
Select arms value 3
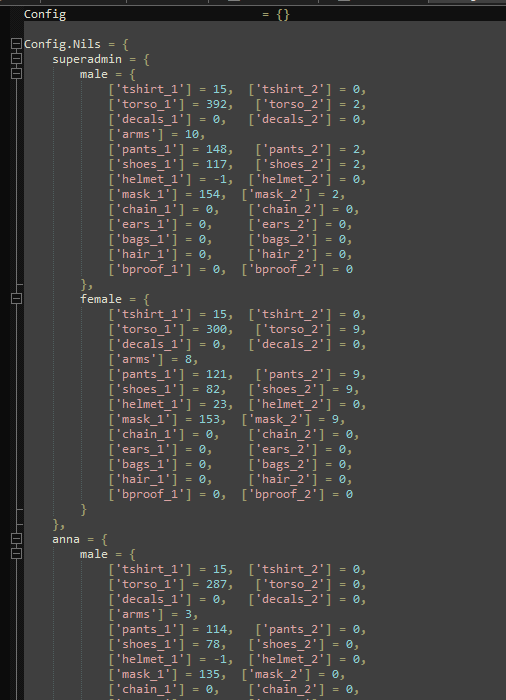pyautogui.click(x=188, y=614)
